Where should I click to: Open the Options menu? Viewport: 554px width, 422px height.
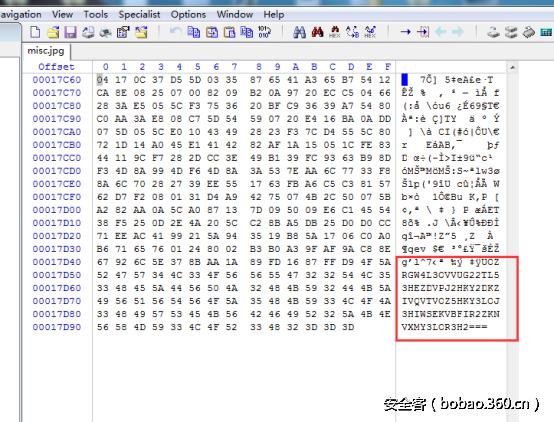[x=188, y=14]
